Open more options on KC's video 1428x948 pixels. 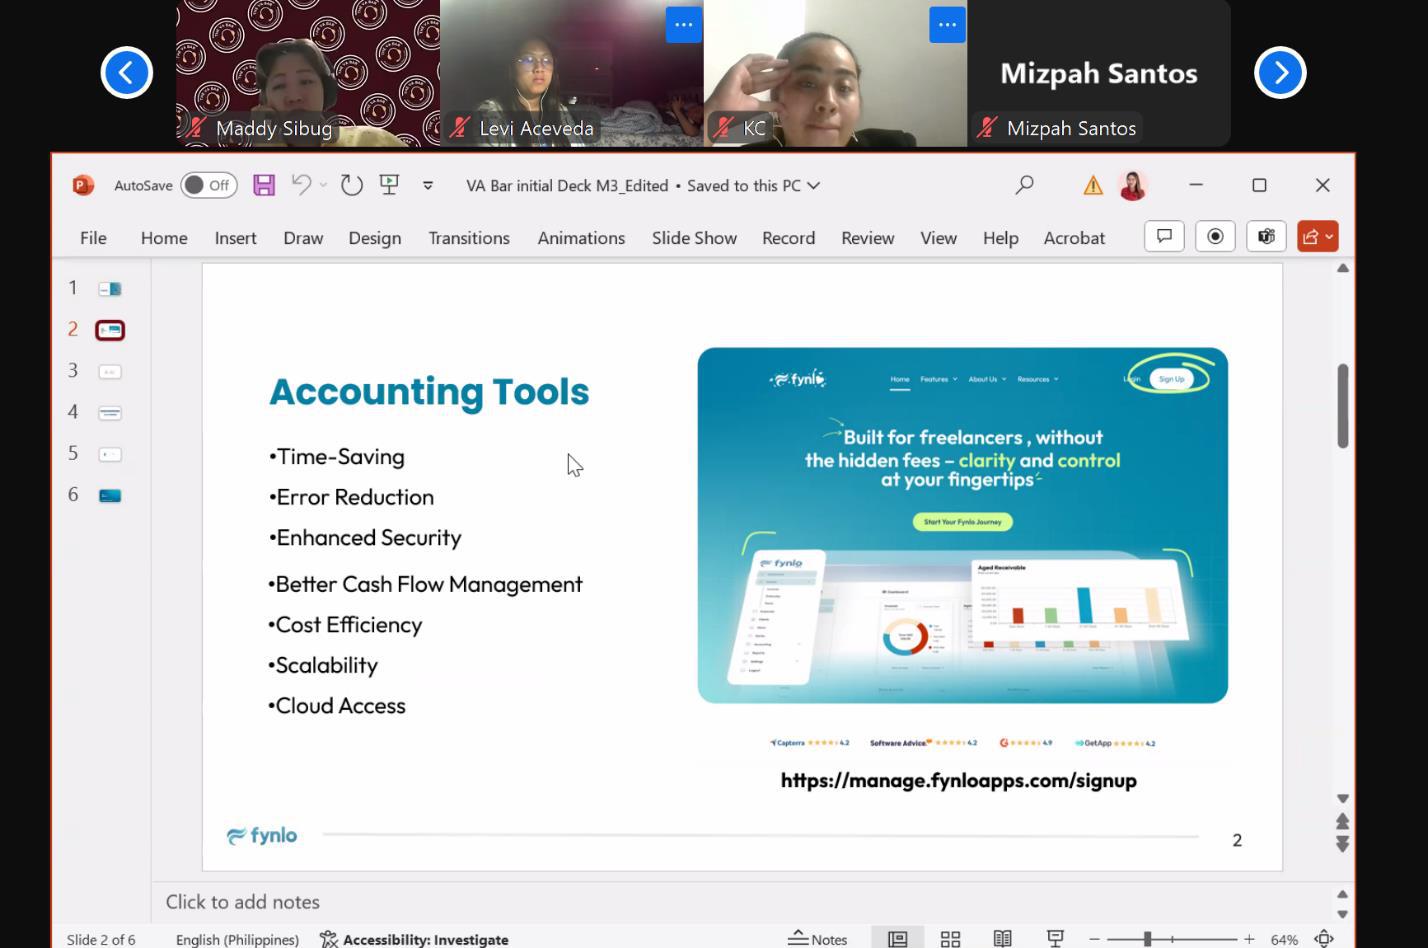(x=947, y=25)
